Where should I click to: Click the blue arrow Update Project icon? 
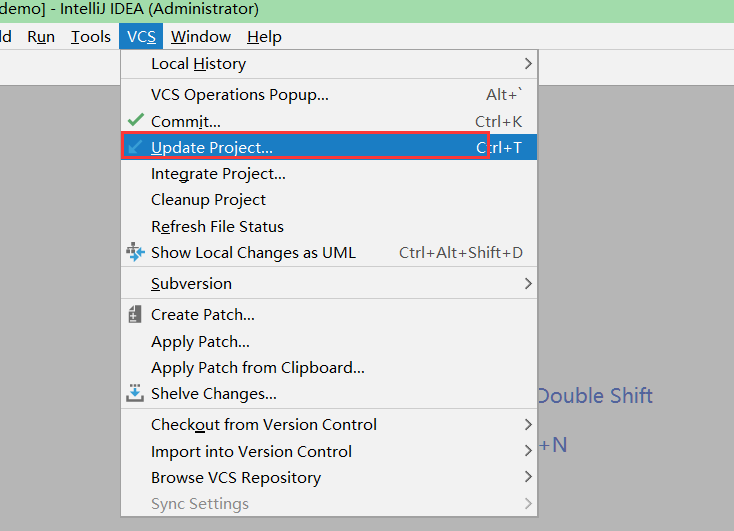point(135,147)
